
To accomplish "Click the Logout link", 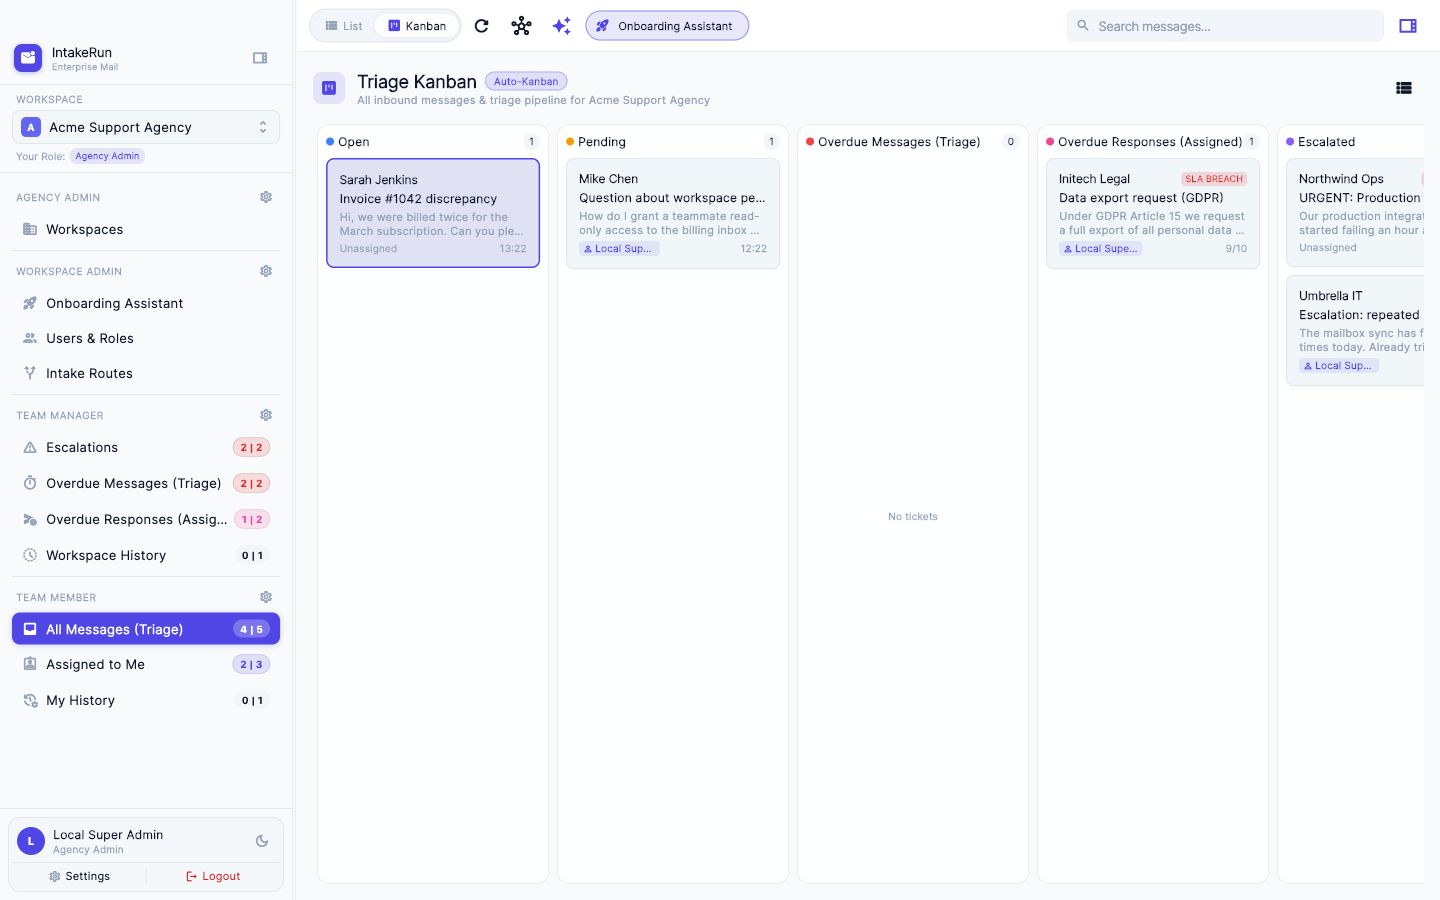I will [213, 876].
